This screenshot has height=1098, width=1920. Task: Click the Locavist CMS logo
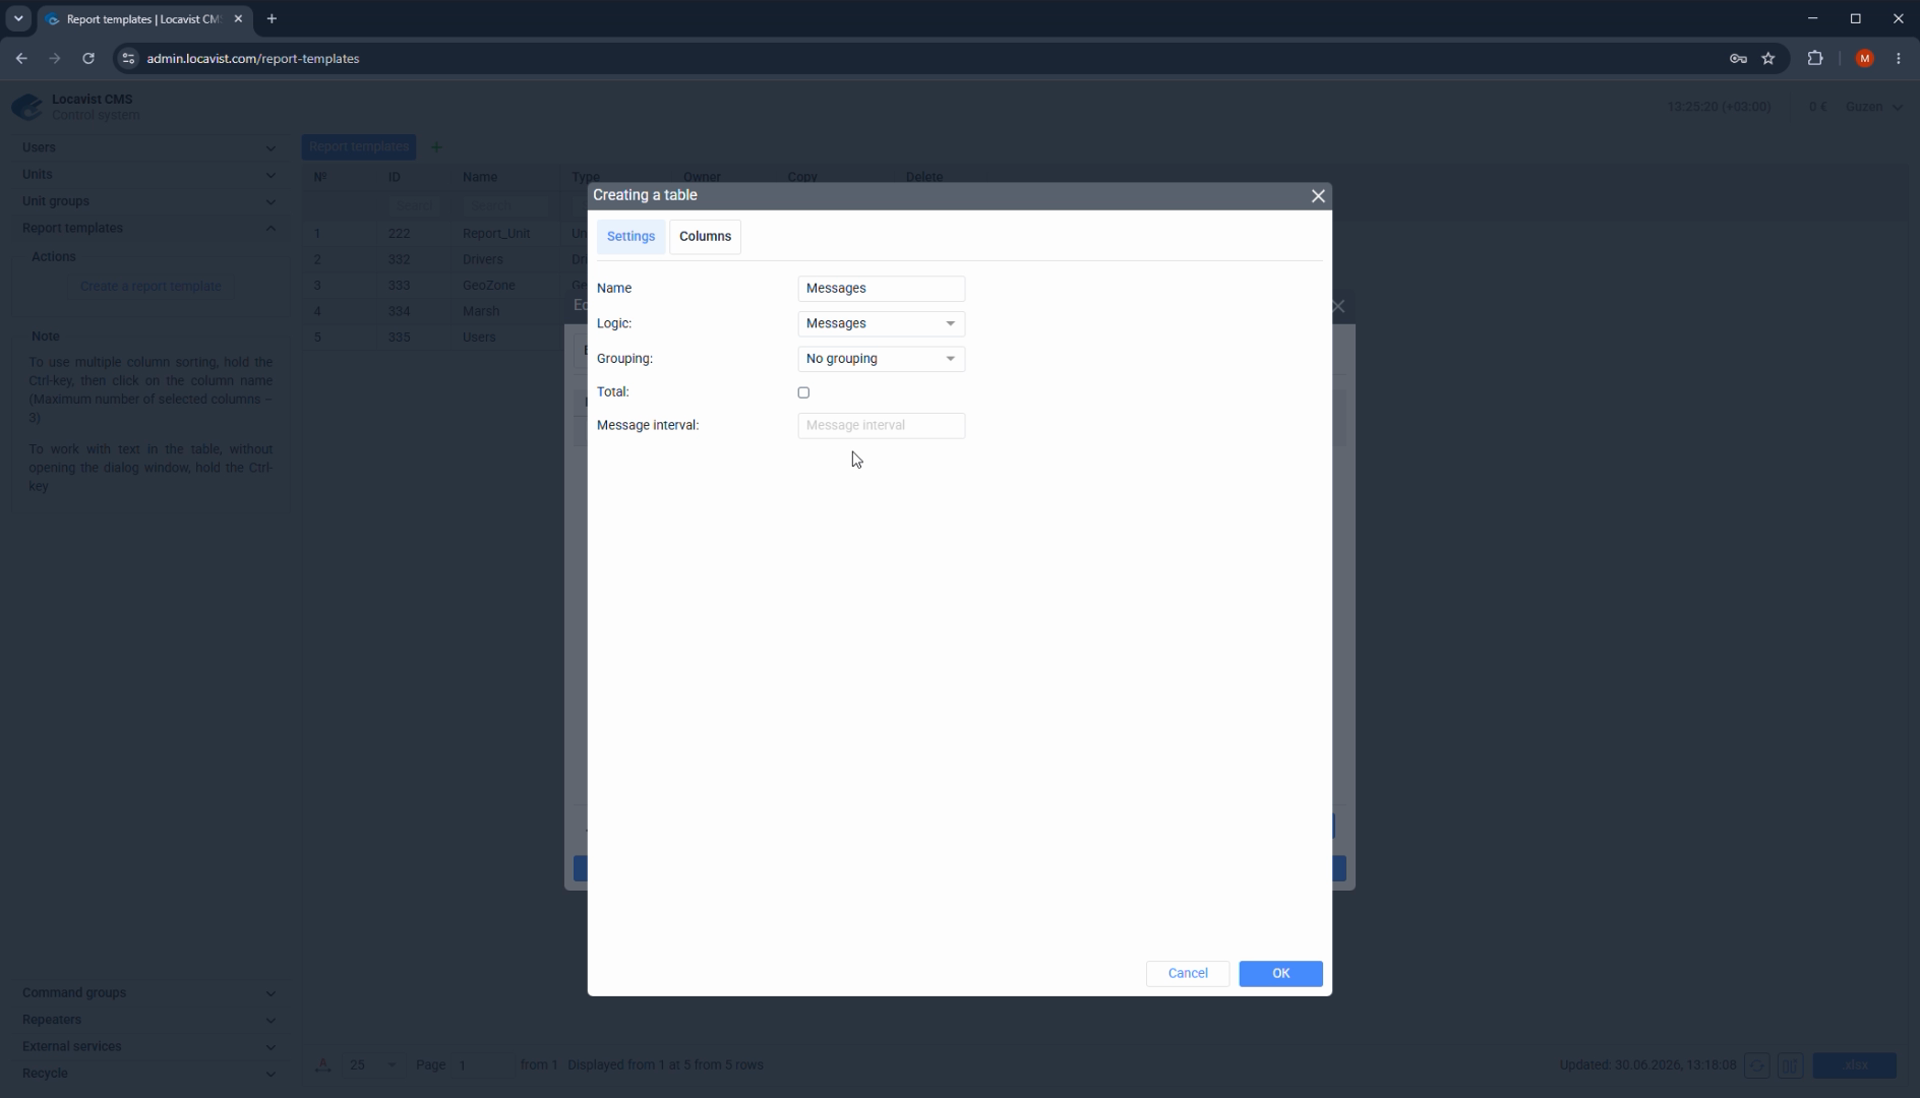tap(27, 106)
